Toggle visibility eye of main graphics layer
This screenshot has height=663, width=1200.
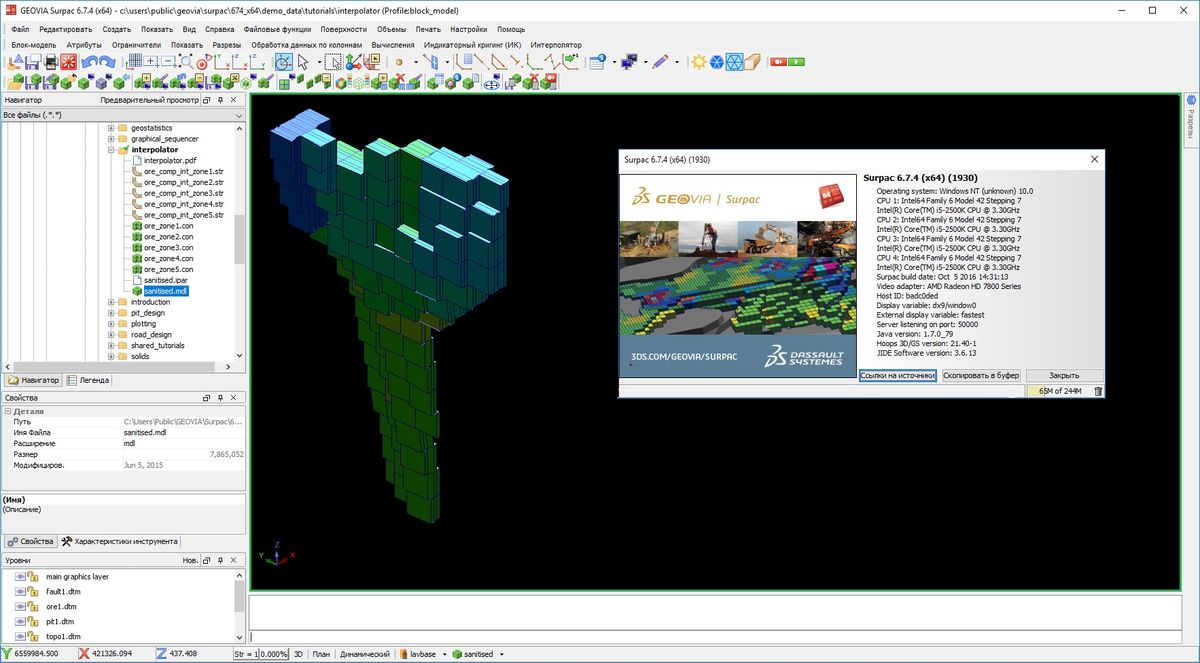20,577
